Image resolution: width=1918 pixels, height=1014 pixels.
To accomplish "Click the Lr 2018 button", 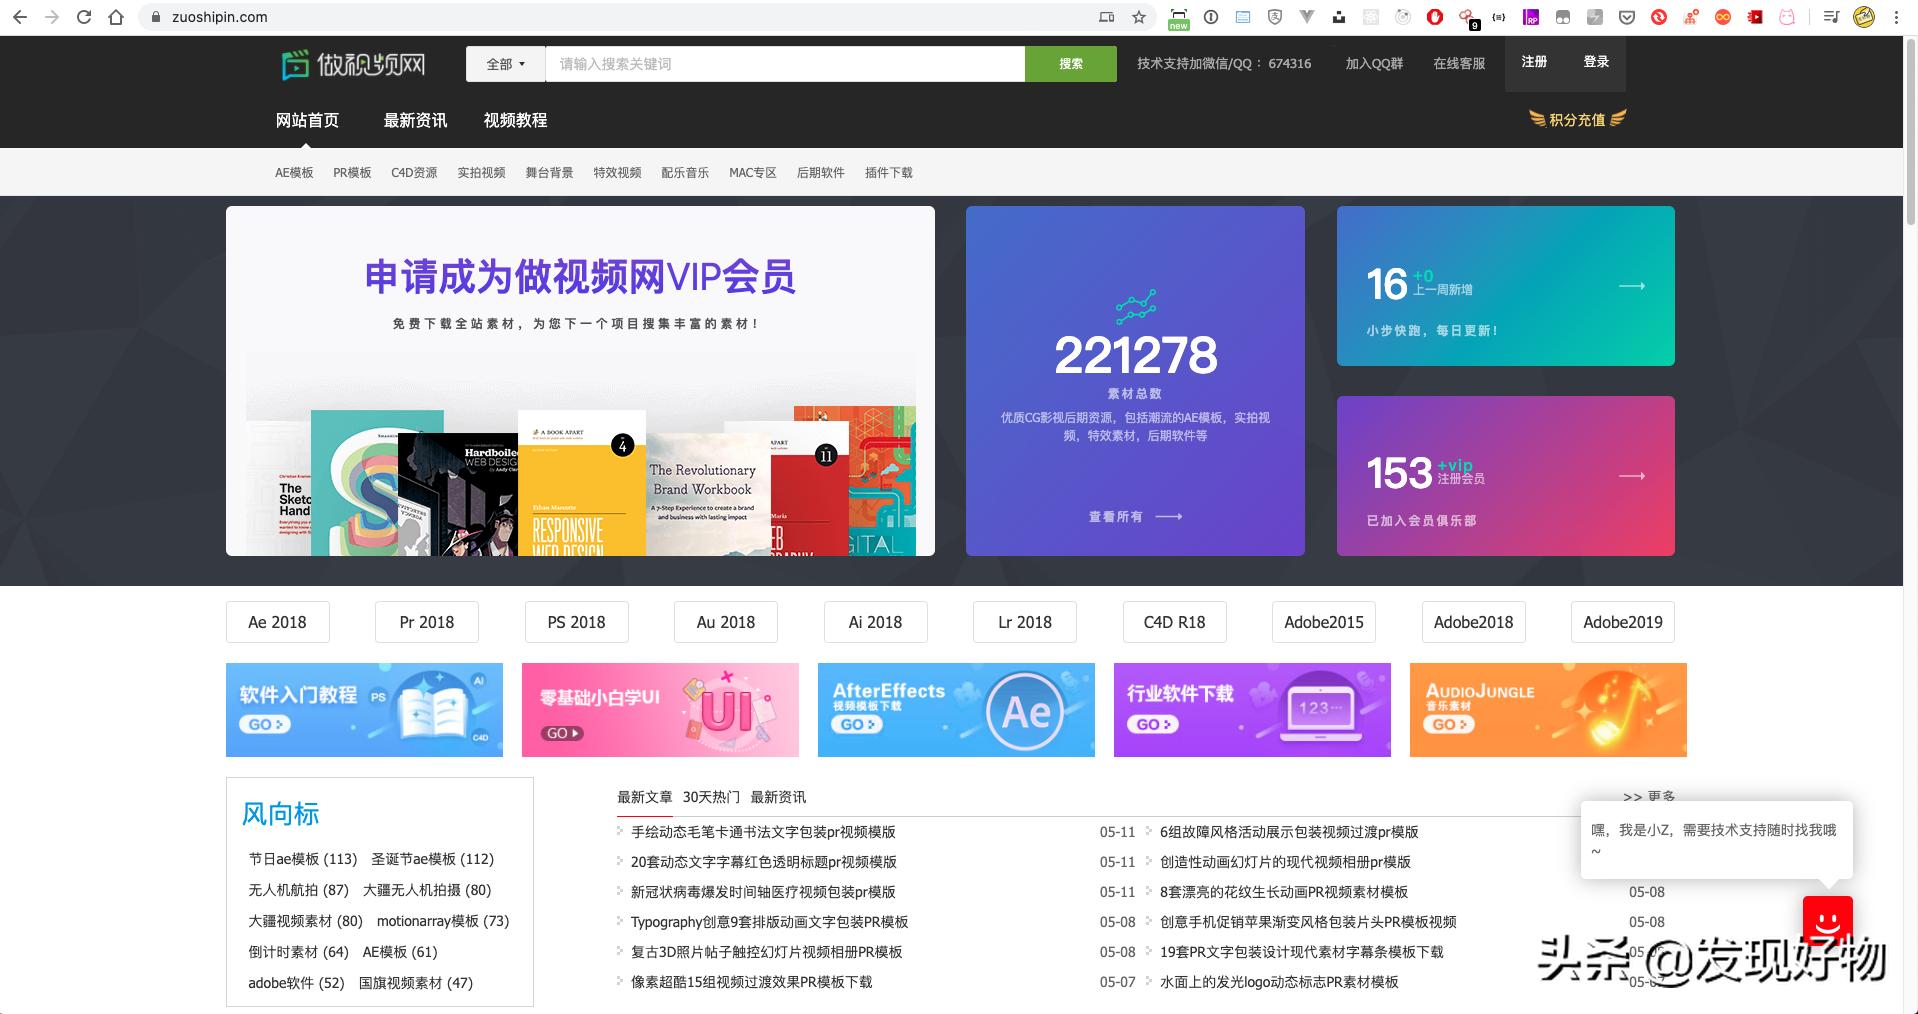I will (x=1024, y=622).
